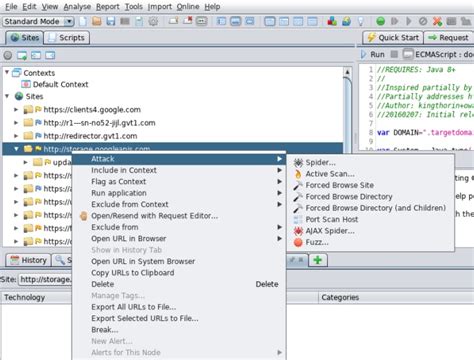The width and height of the screenshot is (474, 360).
Task: Expand the https://clients4.google.com node
Action: pos(16,109)
